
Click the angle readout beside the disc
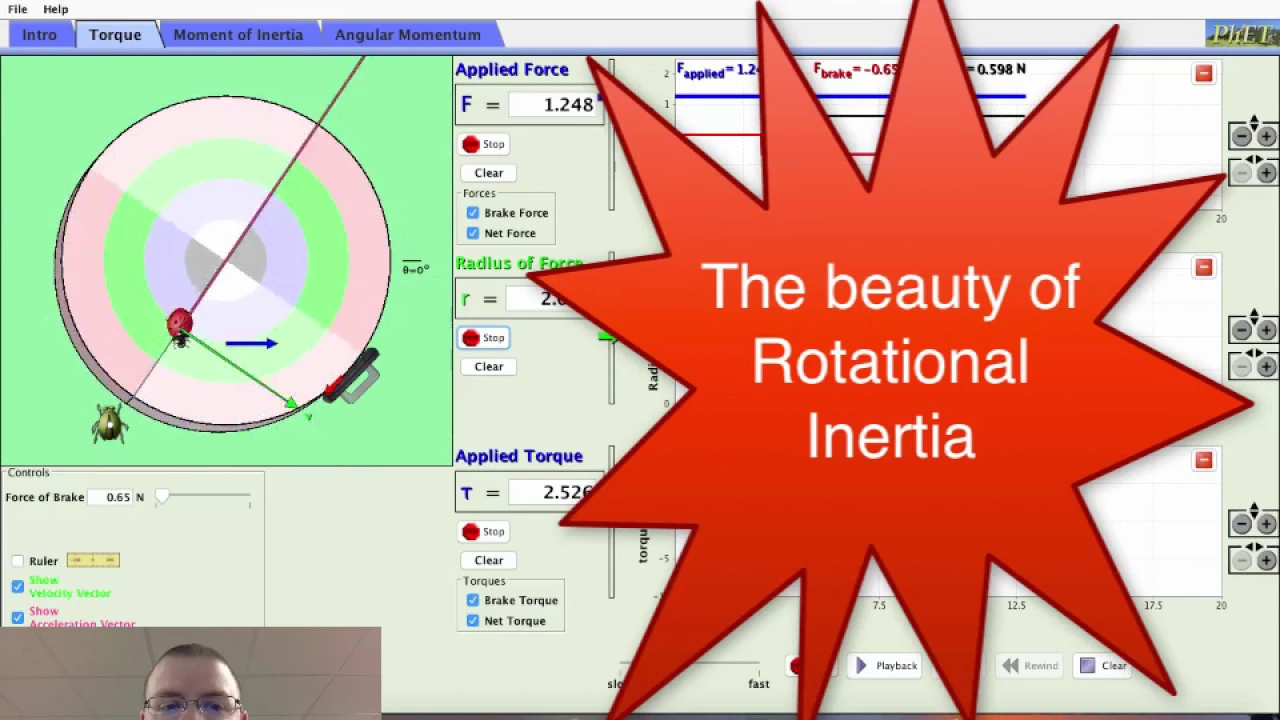click(x=416, y=269)
